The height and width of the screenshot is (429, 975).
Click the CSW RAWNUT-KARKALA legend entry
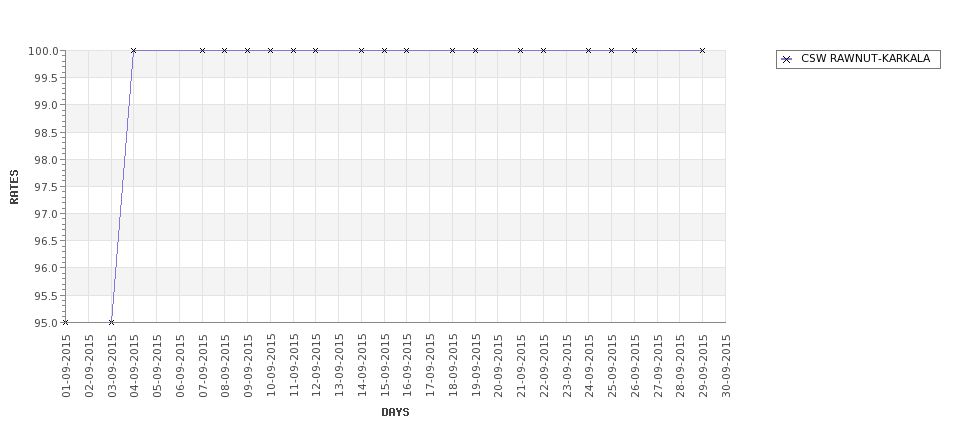pos(858,59)
